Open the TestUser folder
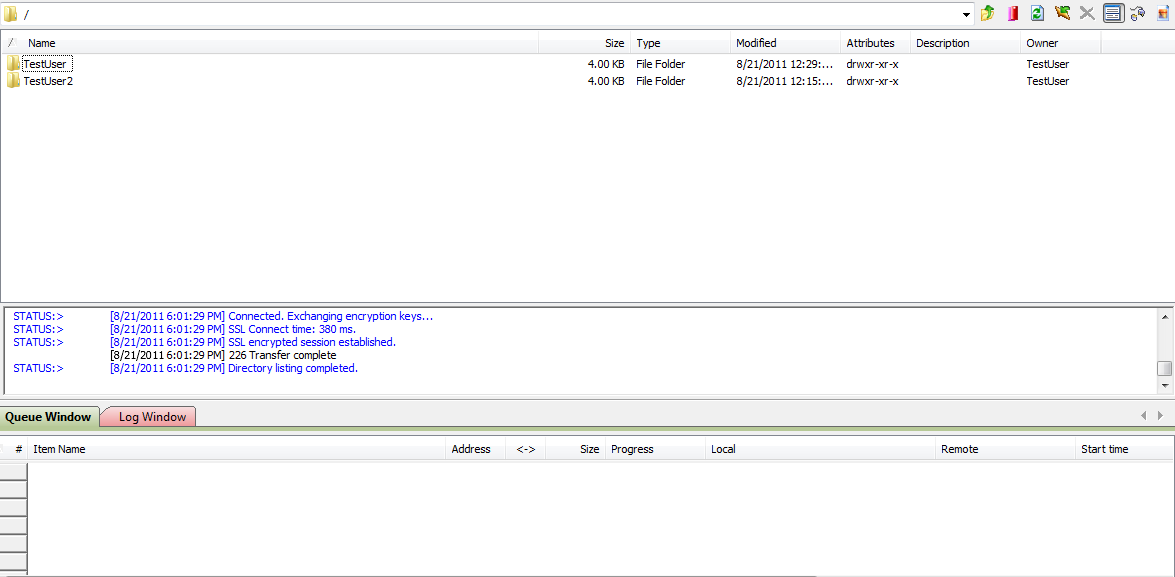Image resolution: width=1175 pixels, height=577 pixels. pos(45,64)
